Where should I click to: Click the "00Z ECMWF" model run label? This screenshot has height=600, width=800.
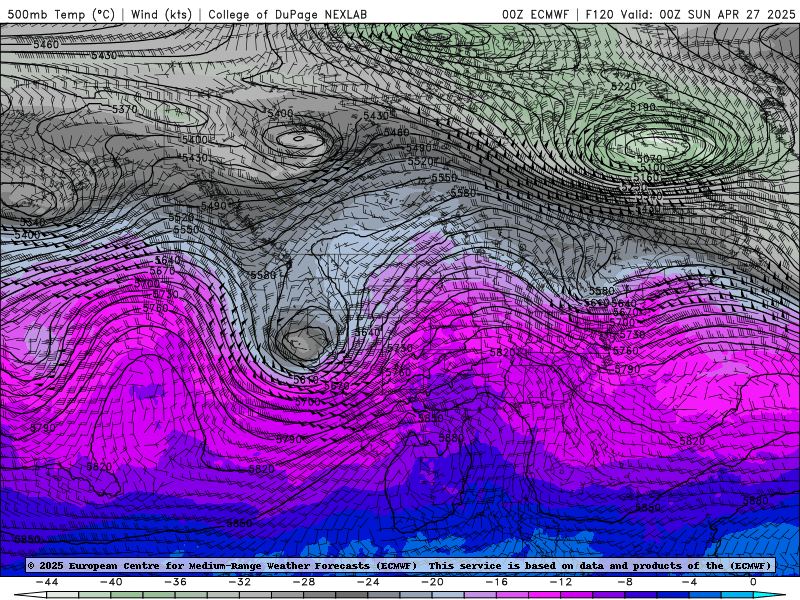[535, 14]
